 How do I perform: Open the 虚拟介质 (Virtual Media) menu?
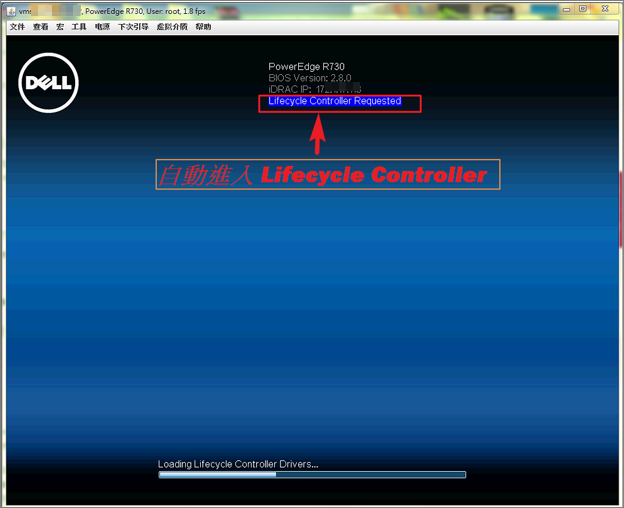tap(172, 27)
